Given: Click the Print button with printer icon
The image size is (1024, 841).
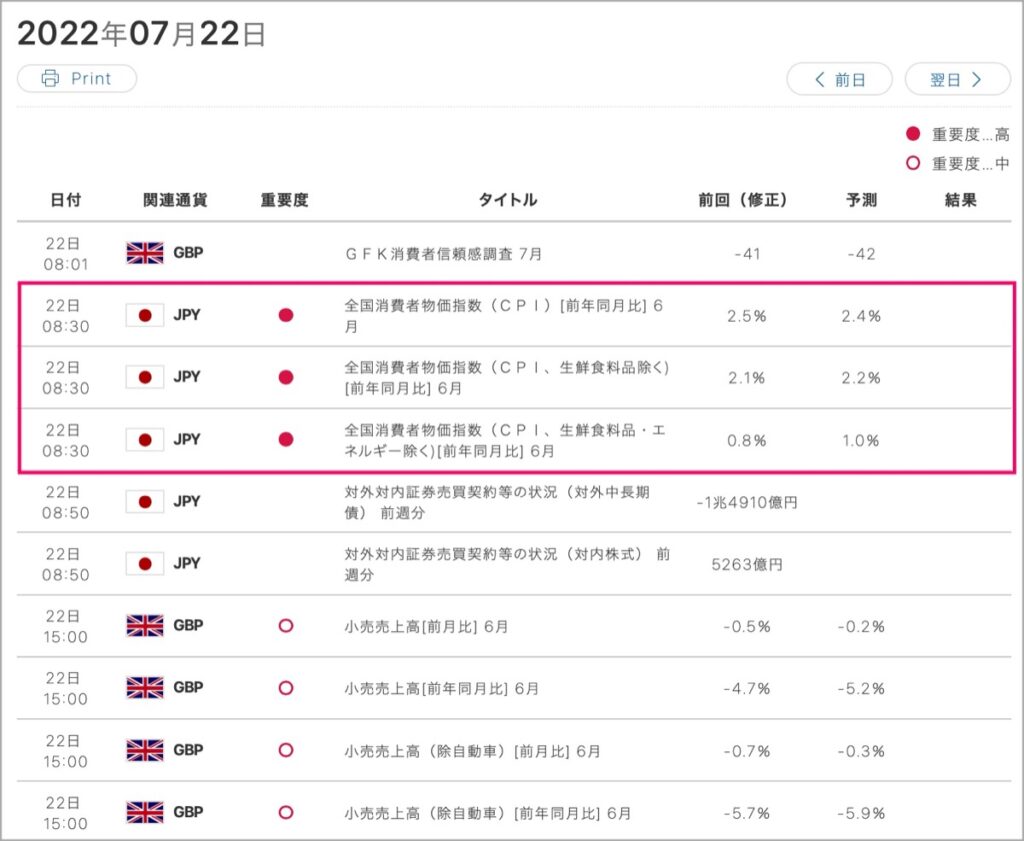Looking at the screenshot, I should [x=77, y=78].
